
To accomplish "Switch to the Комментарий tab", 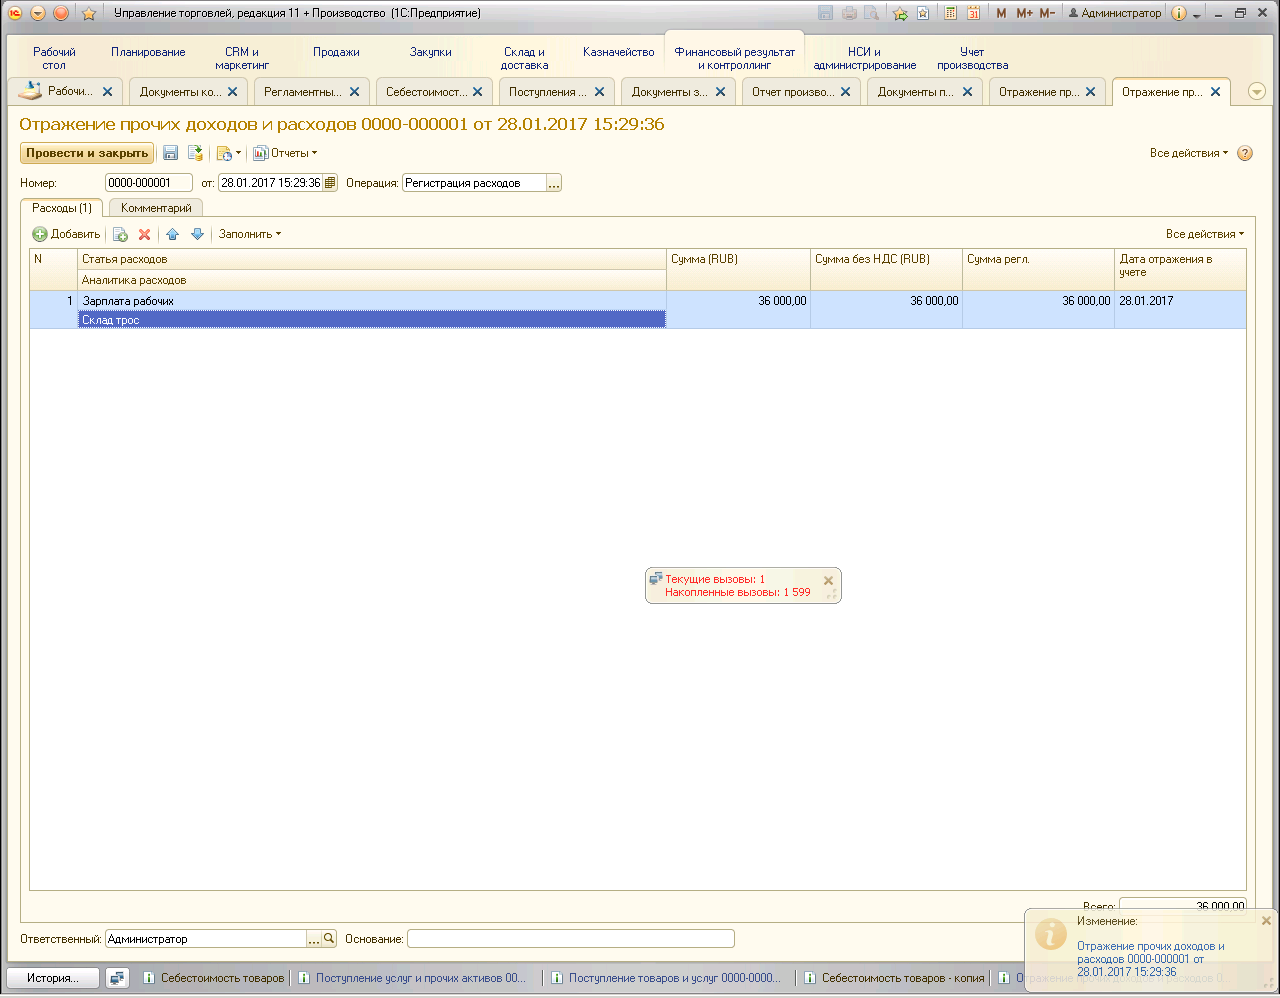I will (156, 208).
